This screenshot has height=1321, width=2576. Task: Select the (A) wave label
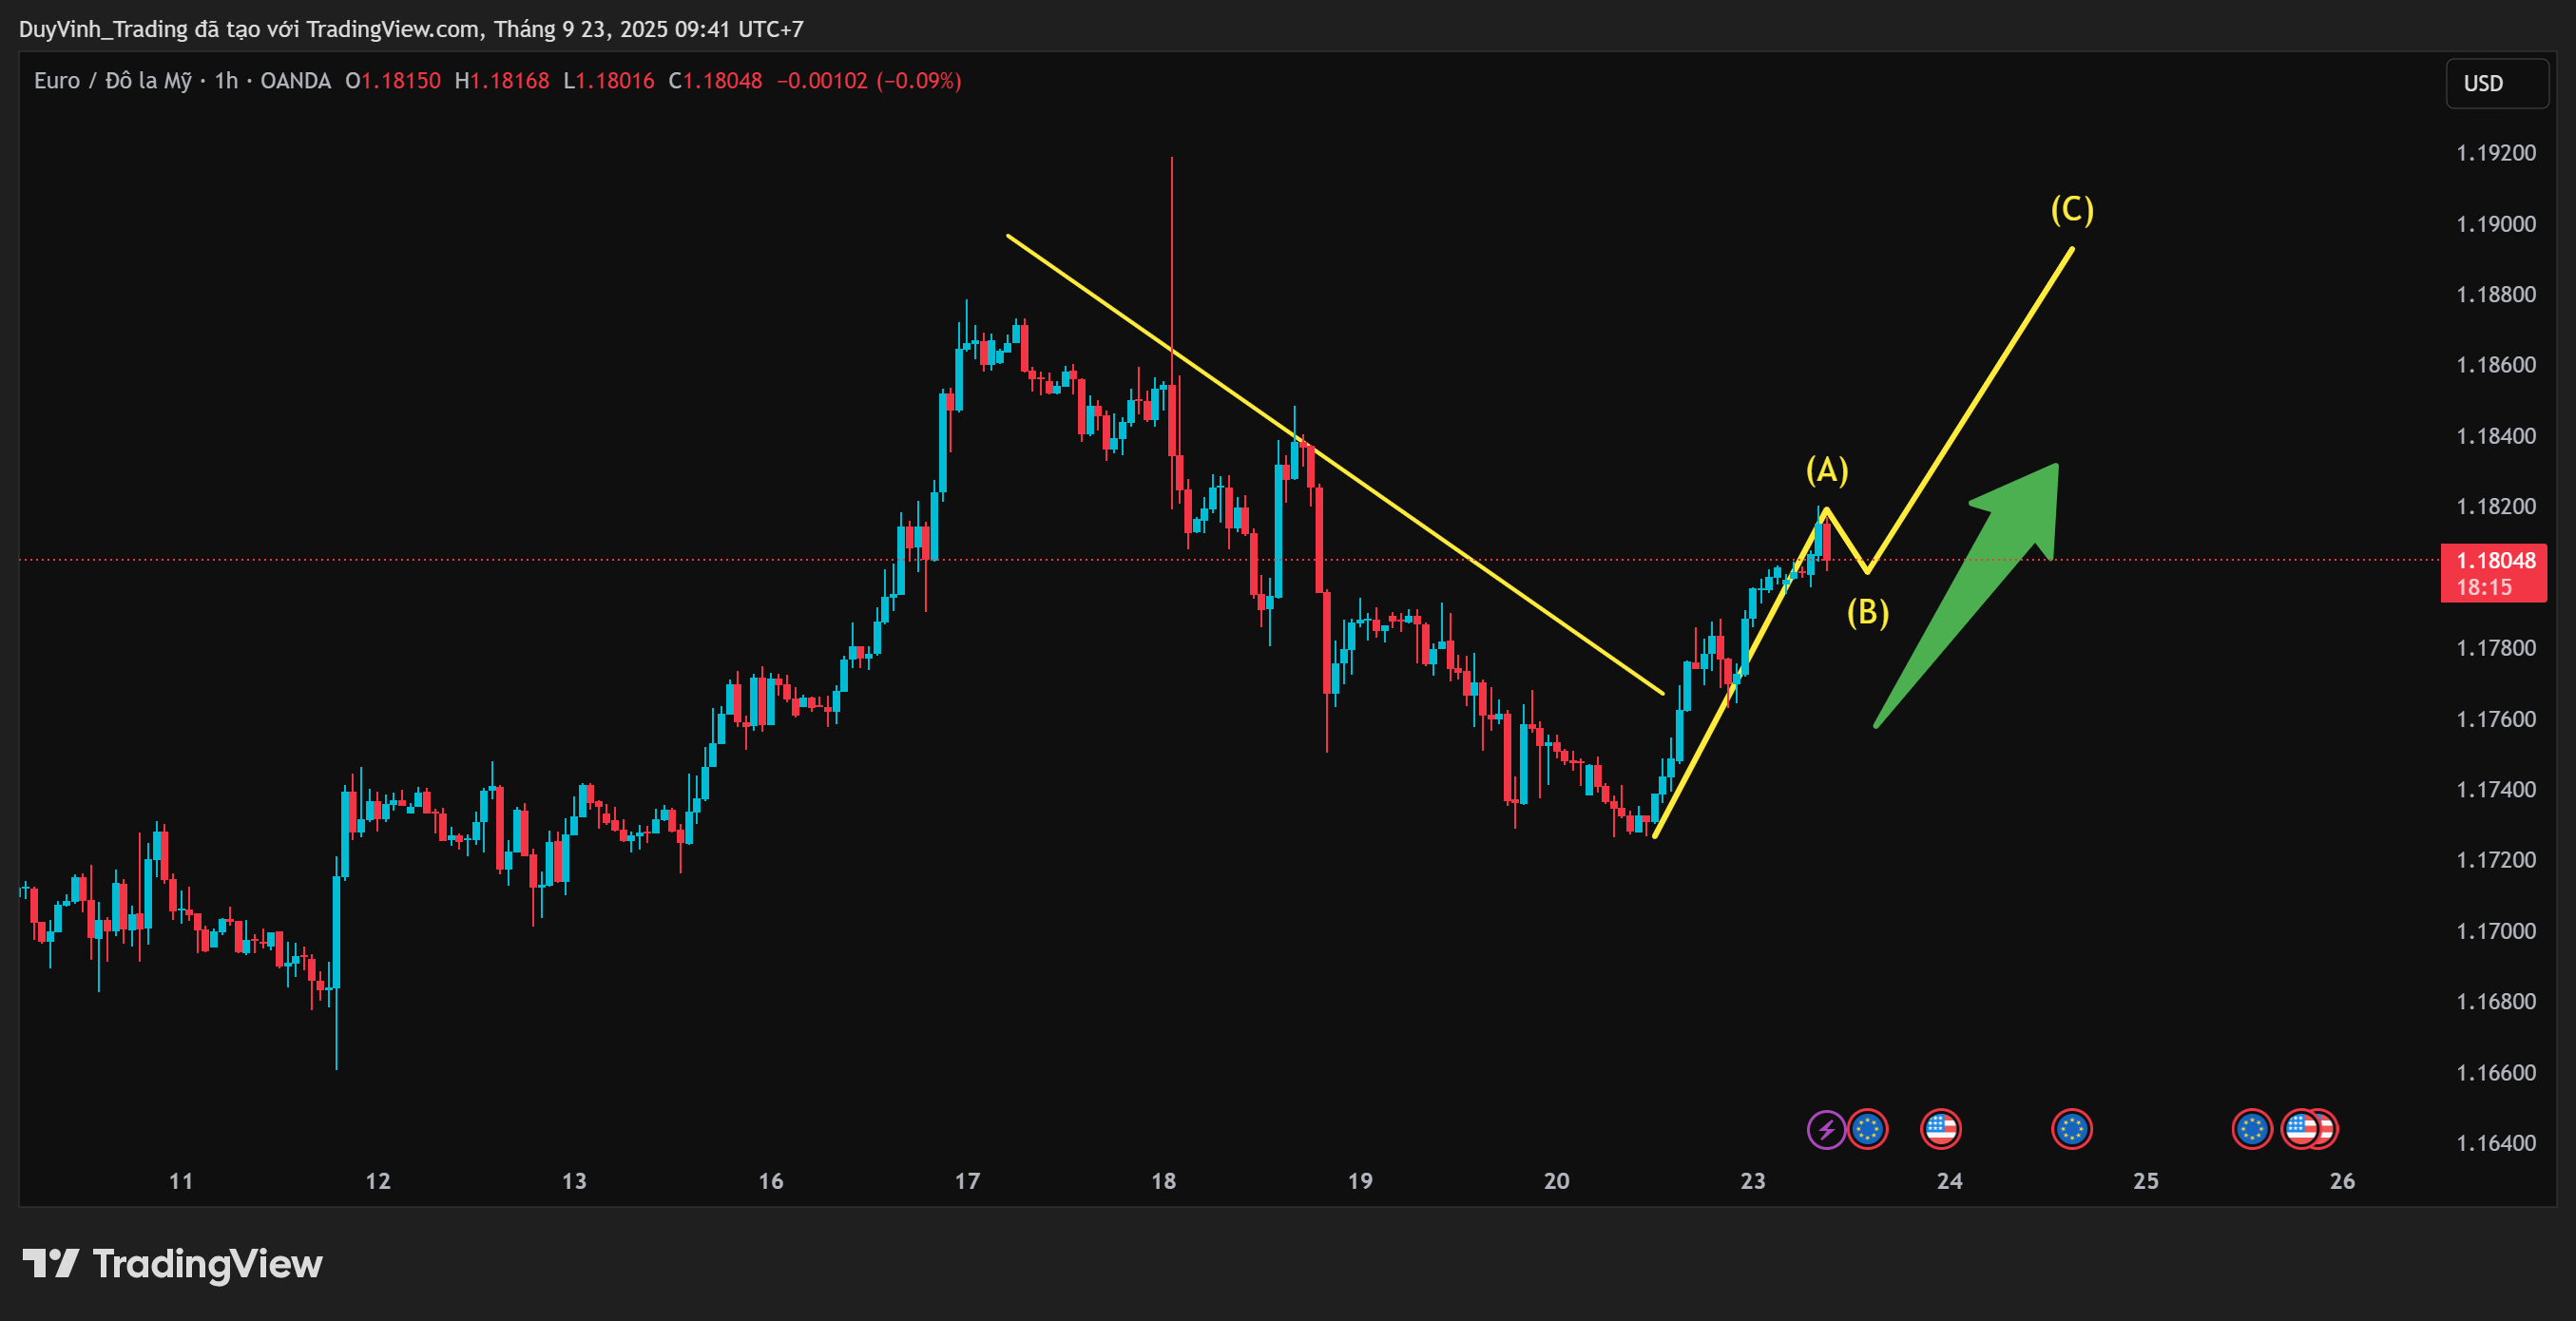(1827, 470)
